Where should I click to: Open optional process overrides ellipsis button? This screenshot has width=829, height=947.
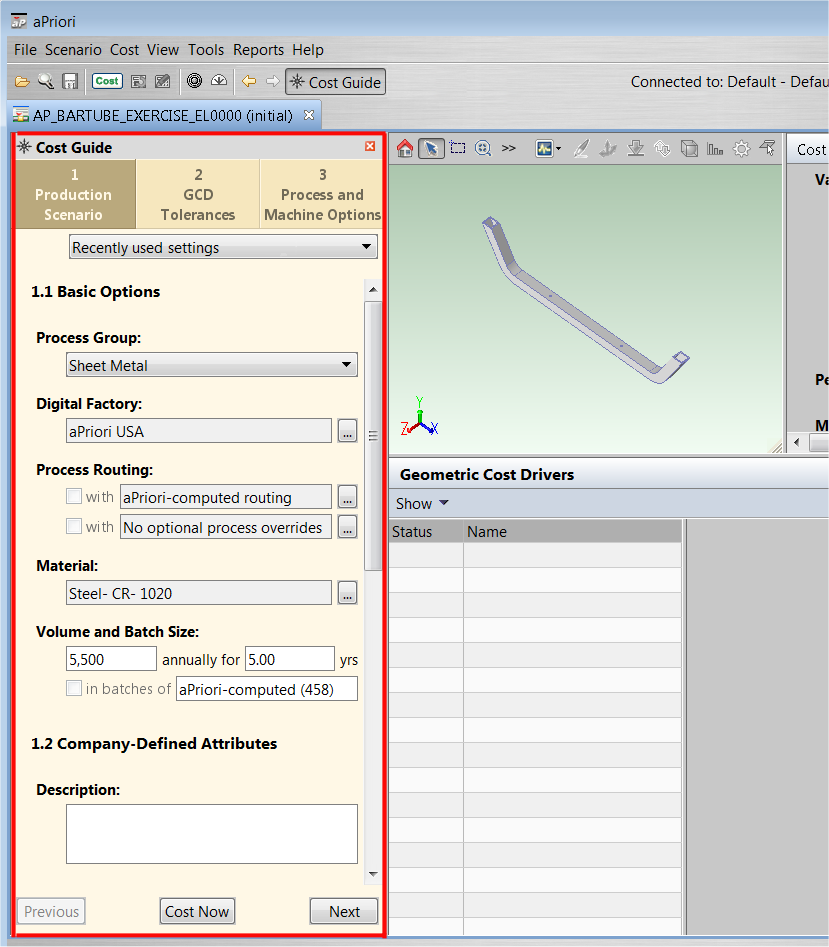coord(347,527)
